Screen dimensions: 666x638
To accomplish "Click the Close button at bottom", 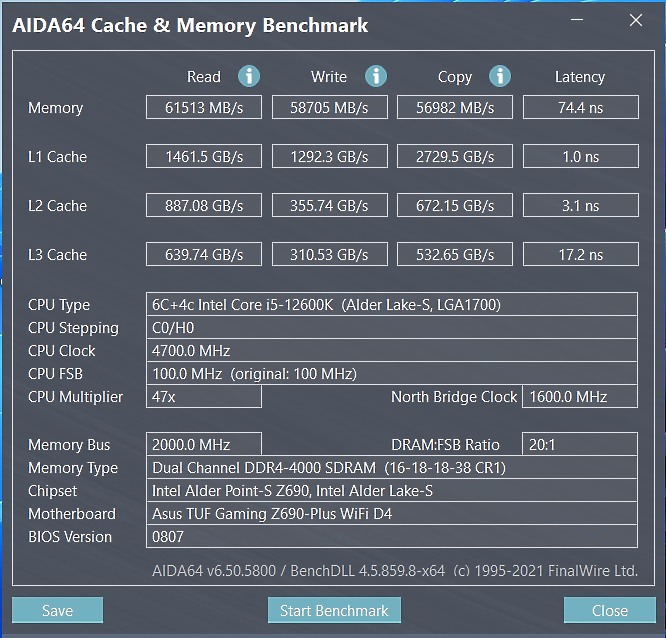I will pyautogui.click(x=610, y=610).
